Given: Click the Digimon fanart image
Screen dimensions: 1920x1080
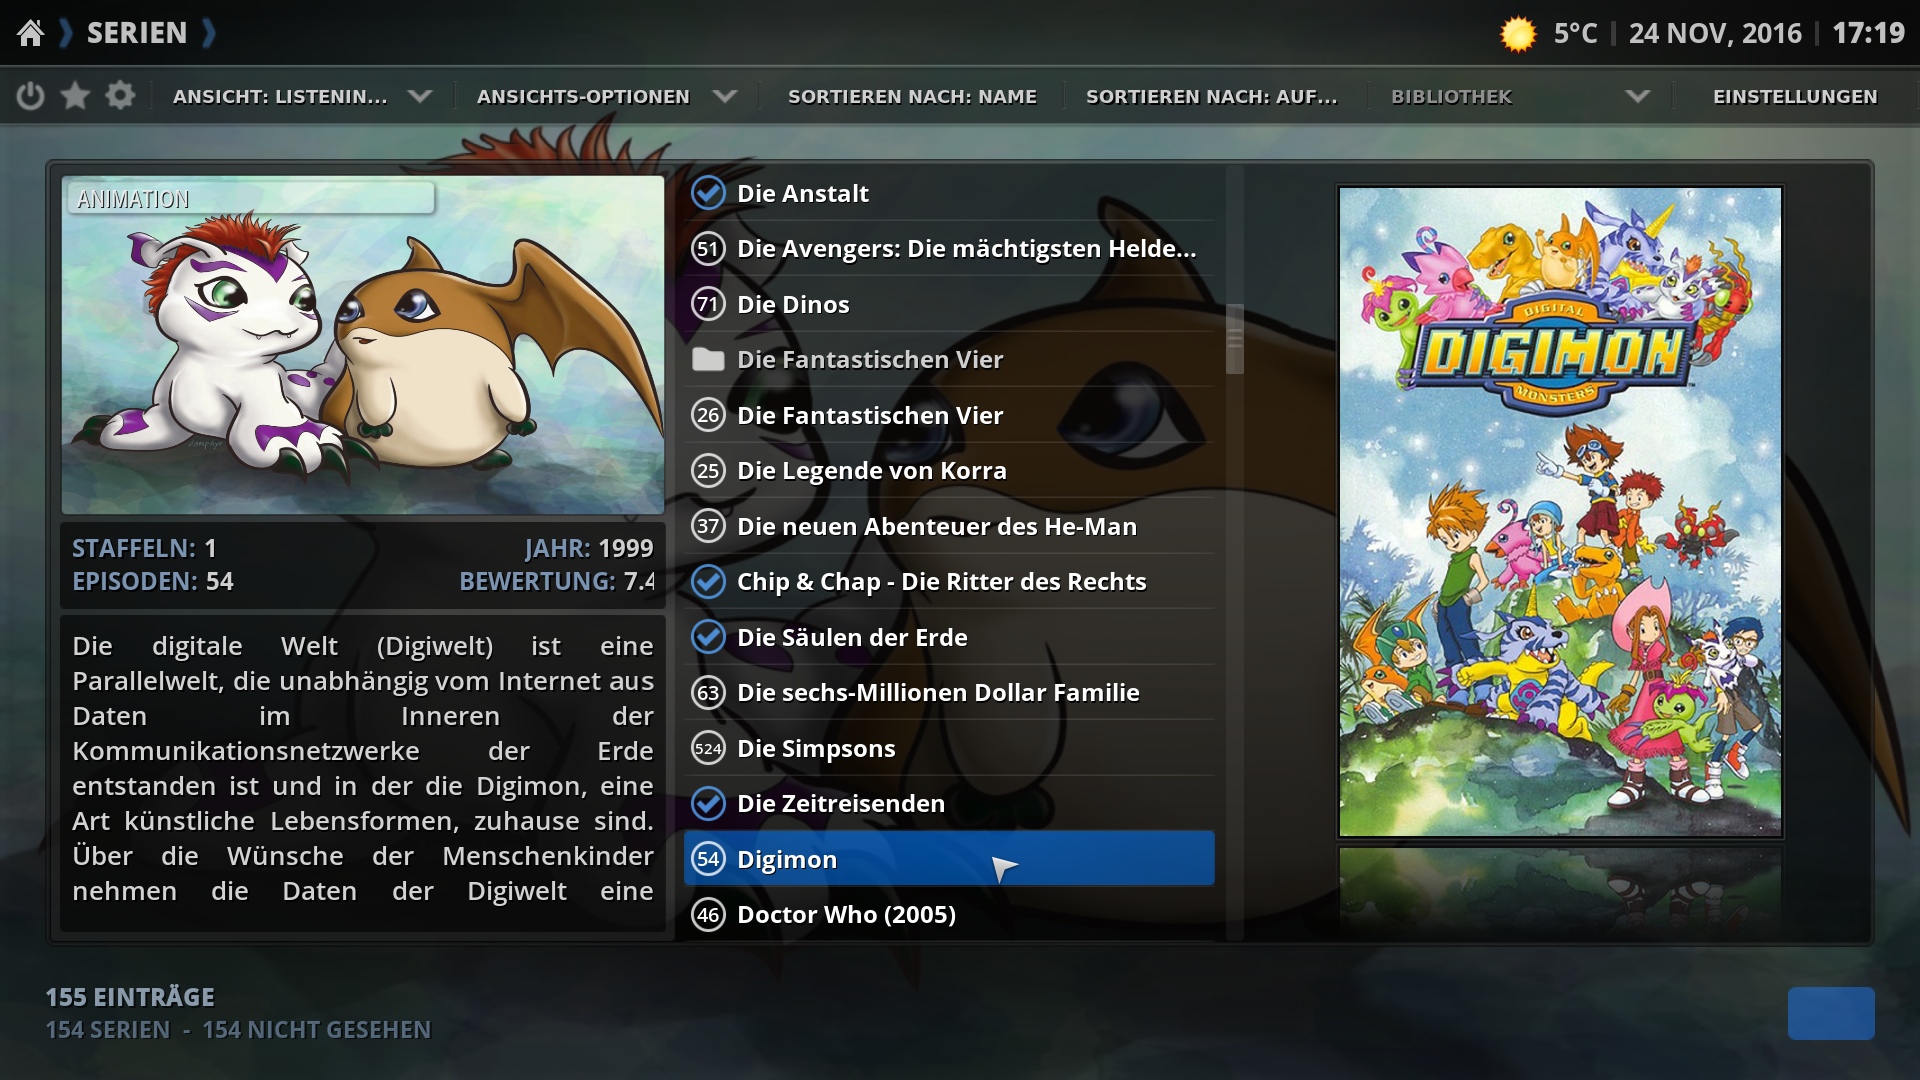Looking at the screenshot, I should (x=363, y=345).
